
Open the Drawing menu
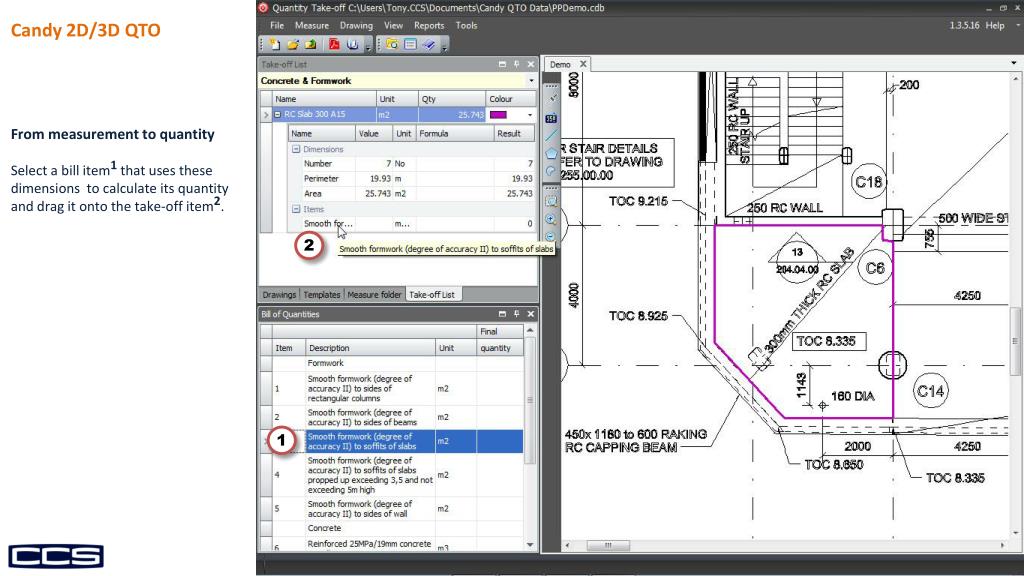pyautogui.click(x=356, y=25)
